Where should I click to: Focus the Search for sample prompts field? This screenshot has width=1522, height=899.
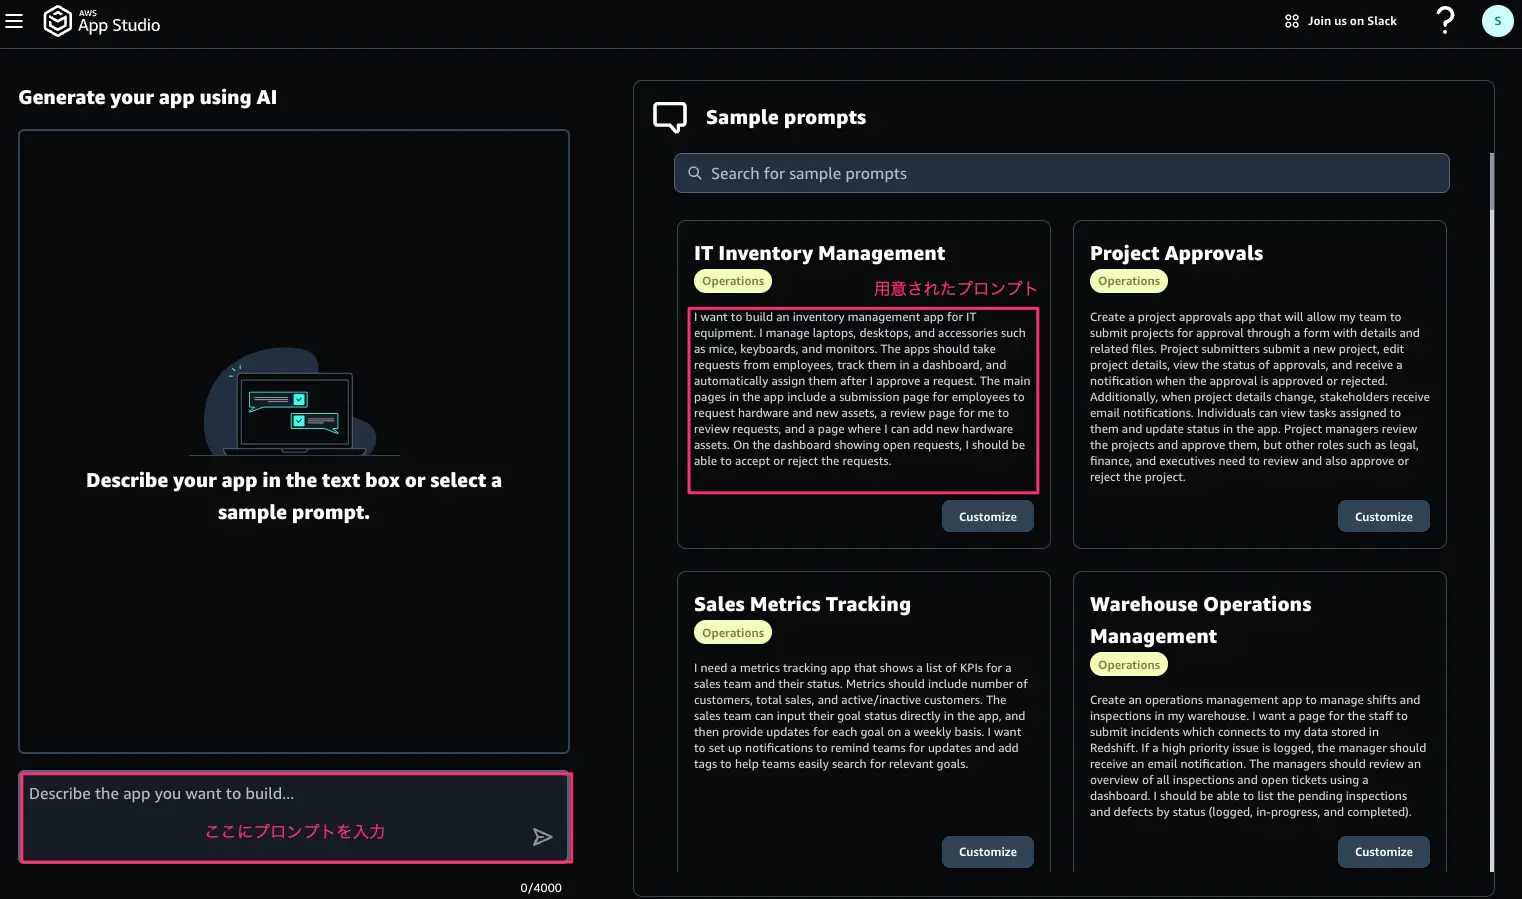point(1062,173)
